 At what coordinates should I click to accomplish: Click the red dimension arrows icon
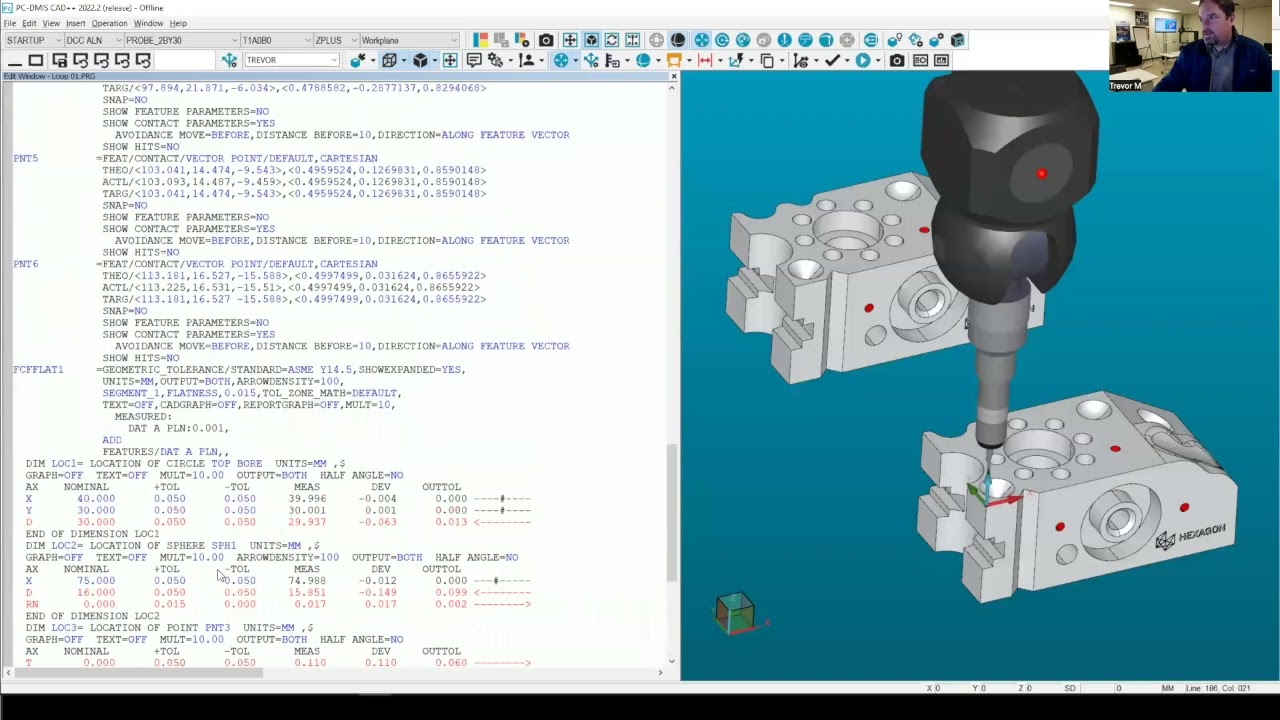pyautogui.click(x=705, y=60)
